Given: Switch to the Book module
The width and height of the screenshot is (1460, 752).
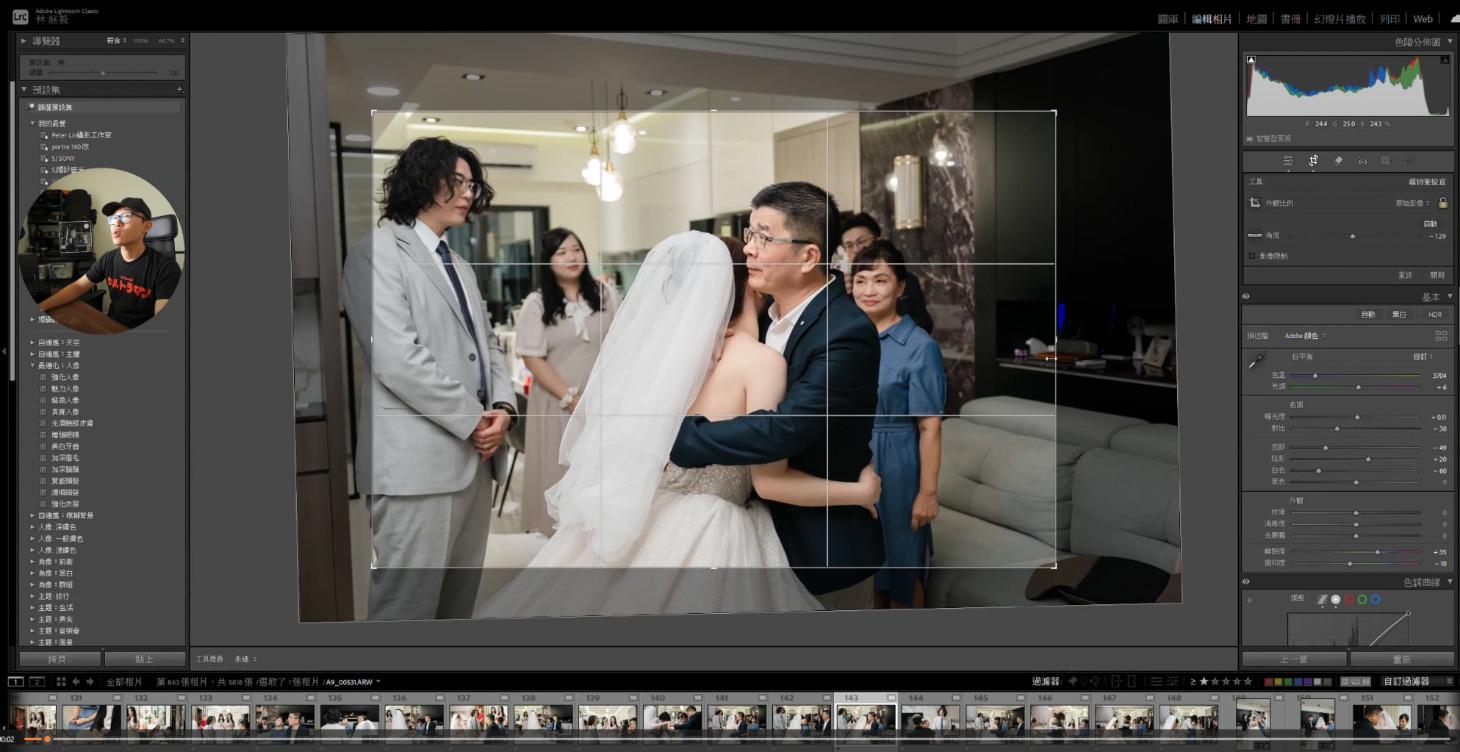Looking at the screenshot, I should [x=1291, y=19].
